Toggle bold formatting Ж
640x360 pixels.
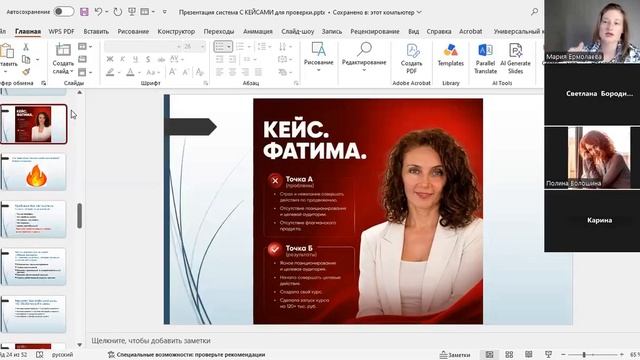pyautogui.click(x=110, y=60)
